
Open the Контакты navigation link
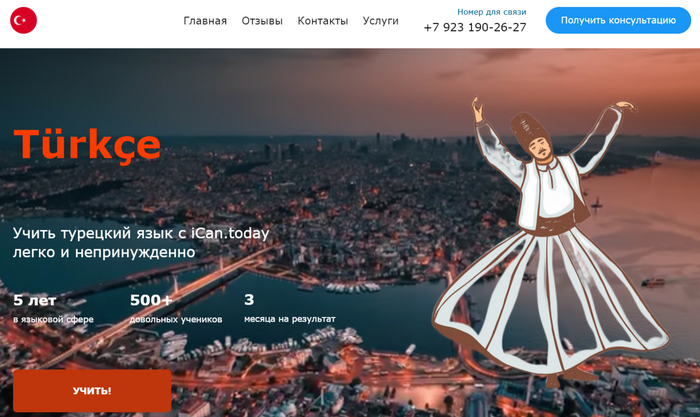(x=323, y=21)
